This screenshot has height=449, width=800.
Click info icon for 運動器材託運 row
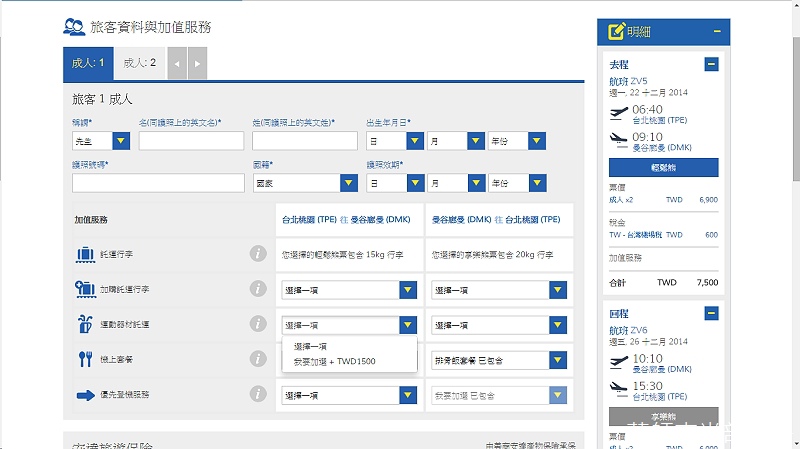[x=258, y=323]
